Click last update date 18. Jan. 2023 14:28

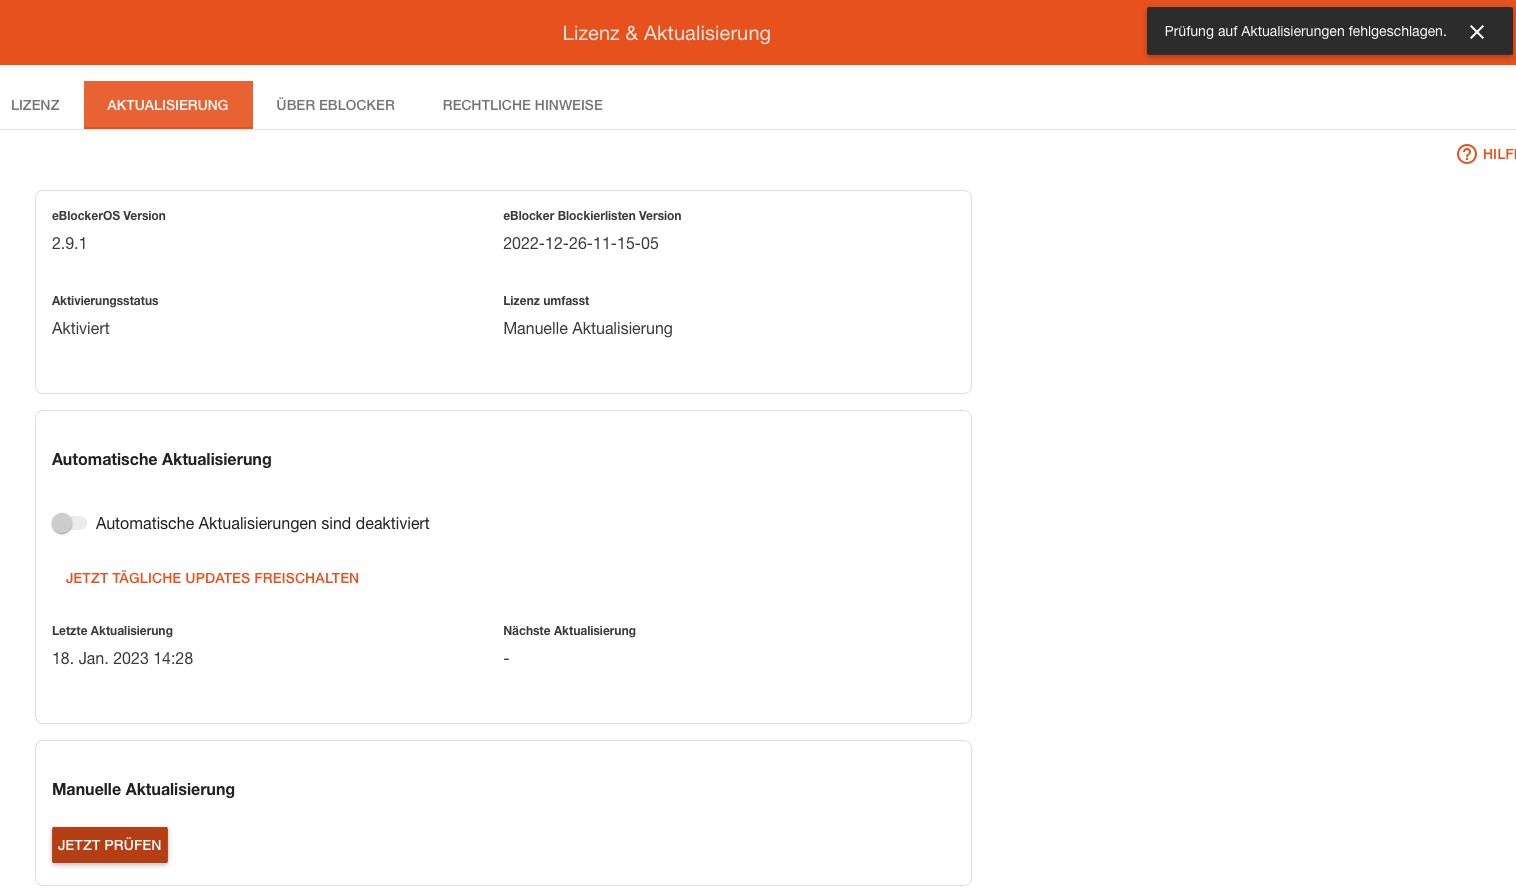coord(122,658)
